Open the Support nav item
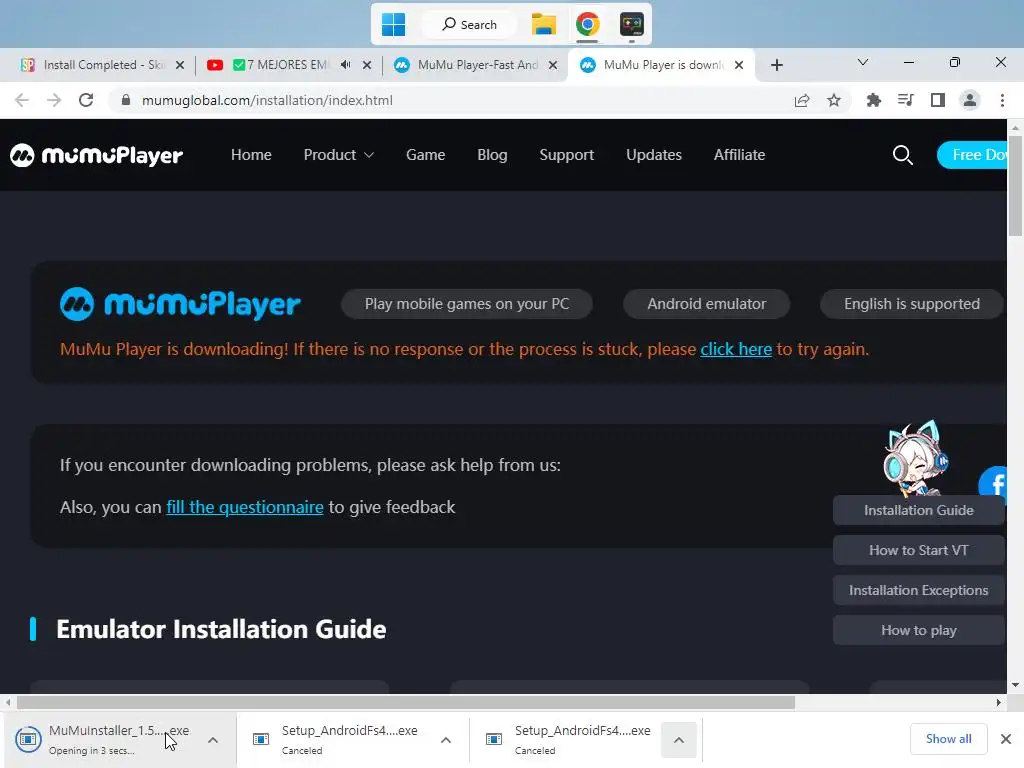 tap(566, 155)
